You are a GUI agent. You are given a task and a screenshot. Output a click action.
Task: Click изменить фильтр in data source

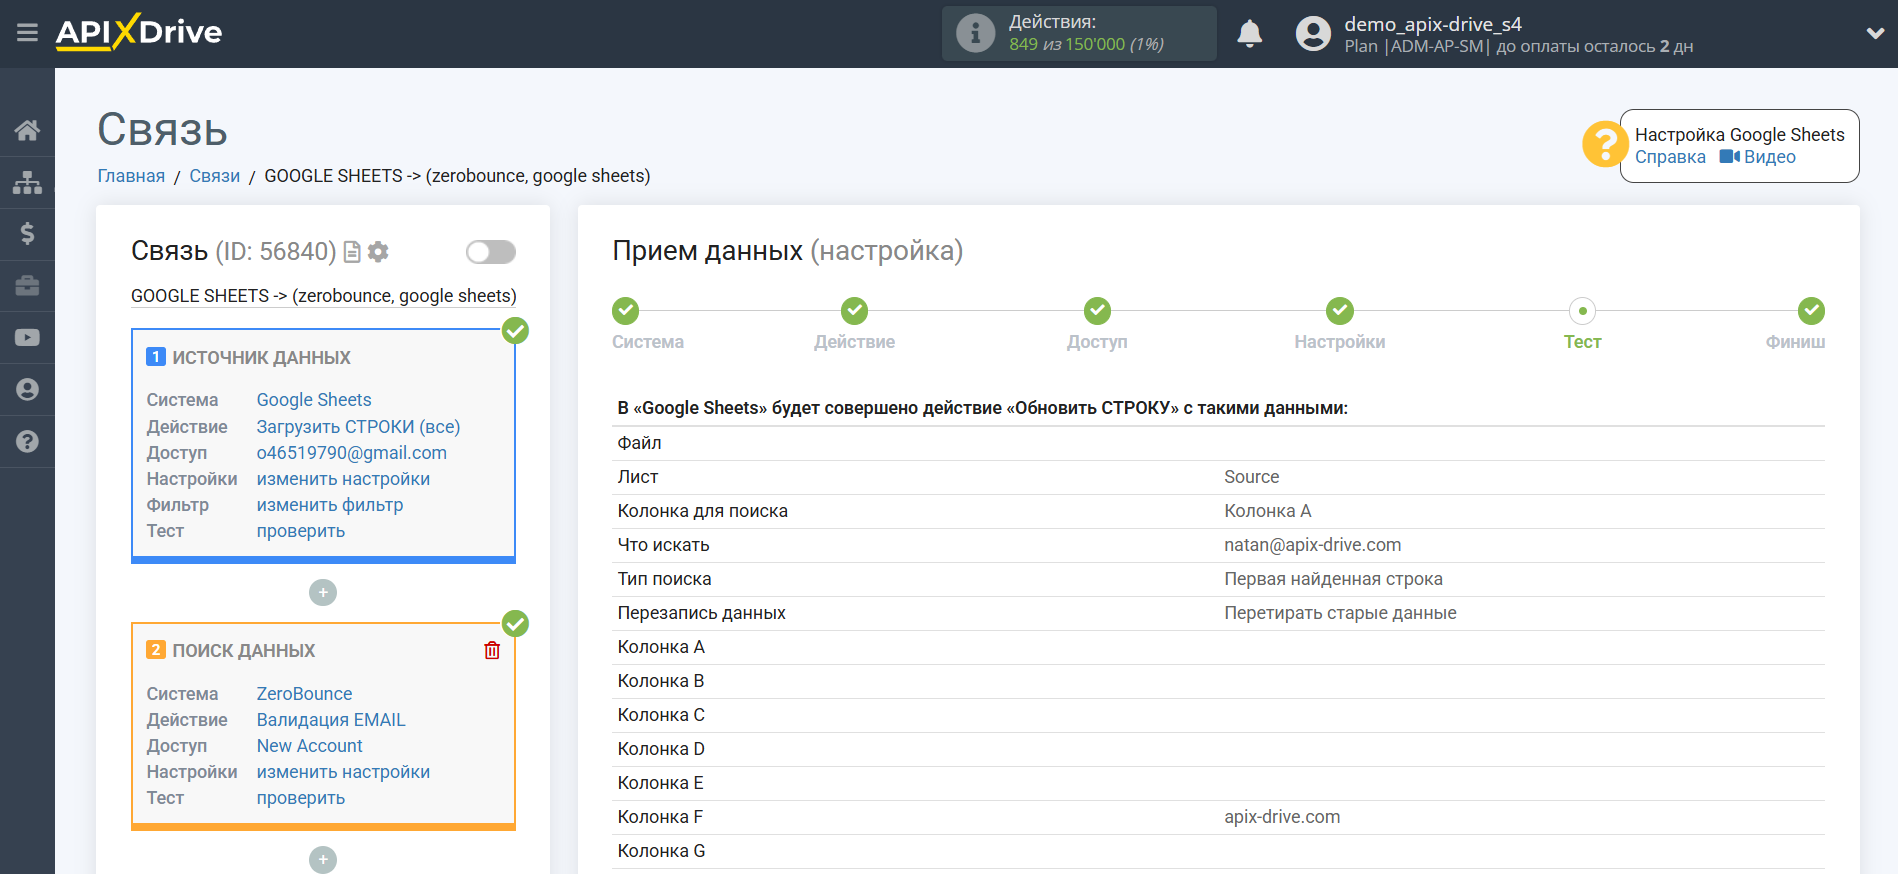(x=329, y=505)
